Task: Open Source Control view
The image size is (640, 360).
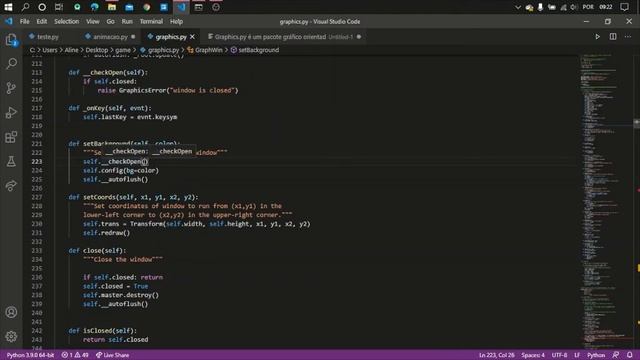Action: click(11, 88)
